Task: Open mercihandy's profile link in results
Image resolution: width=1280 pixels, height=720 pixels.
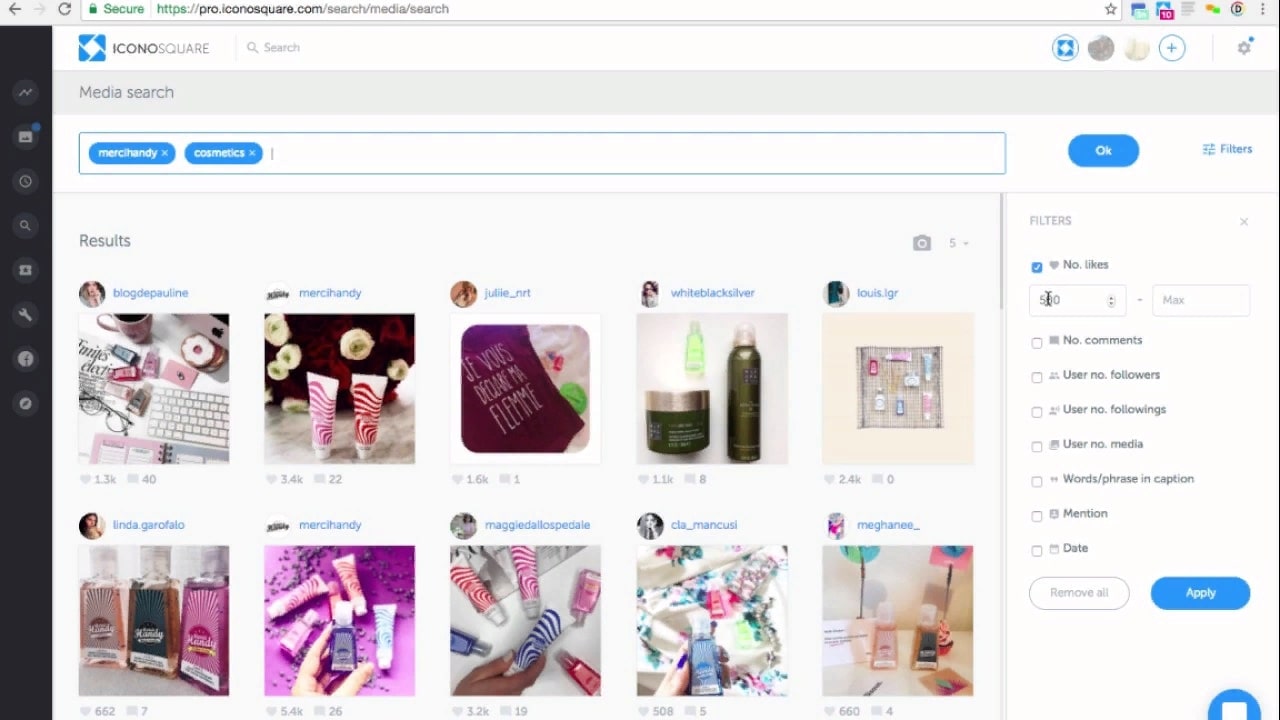Action: (x=330, y=292)
